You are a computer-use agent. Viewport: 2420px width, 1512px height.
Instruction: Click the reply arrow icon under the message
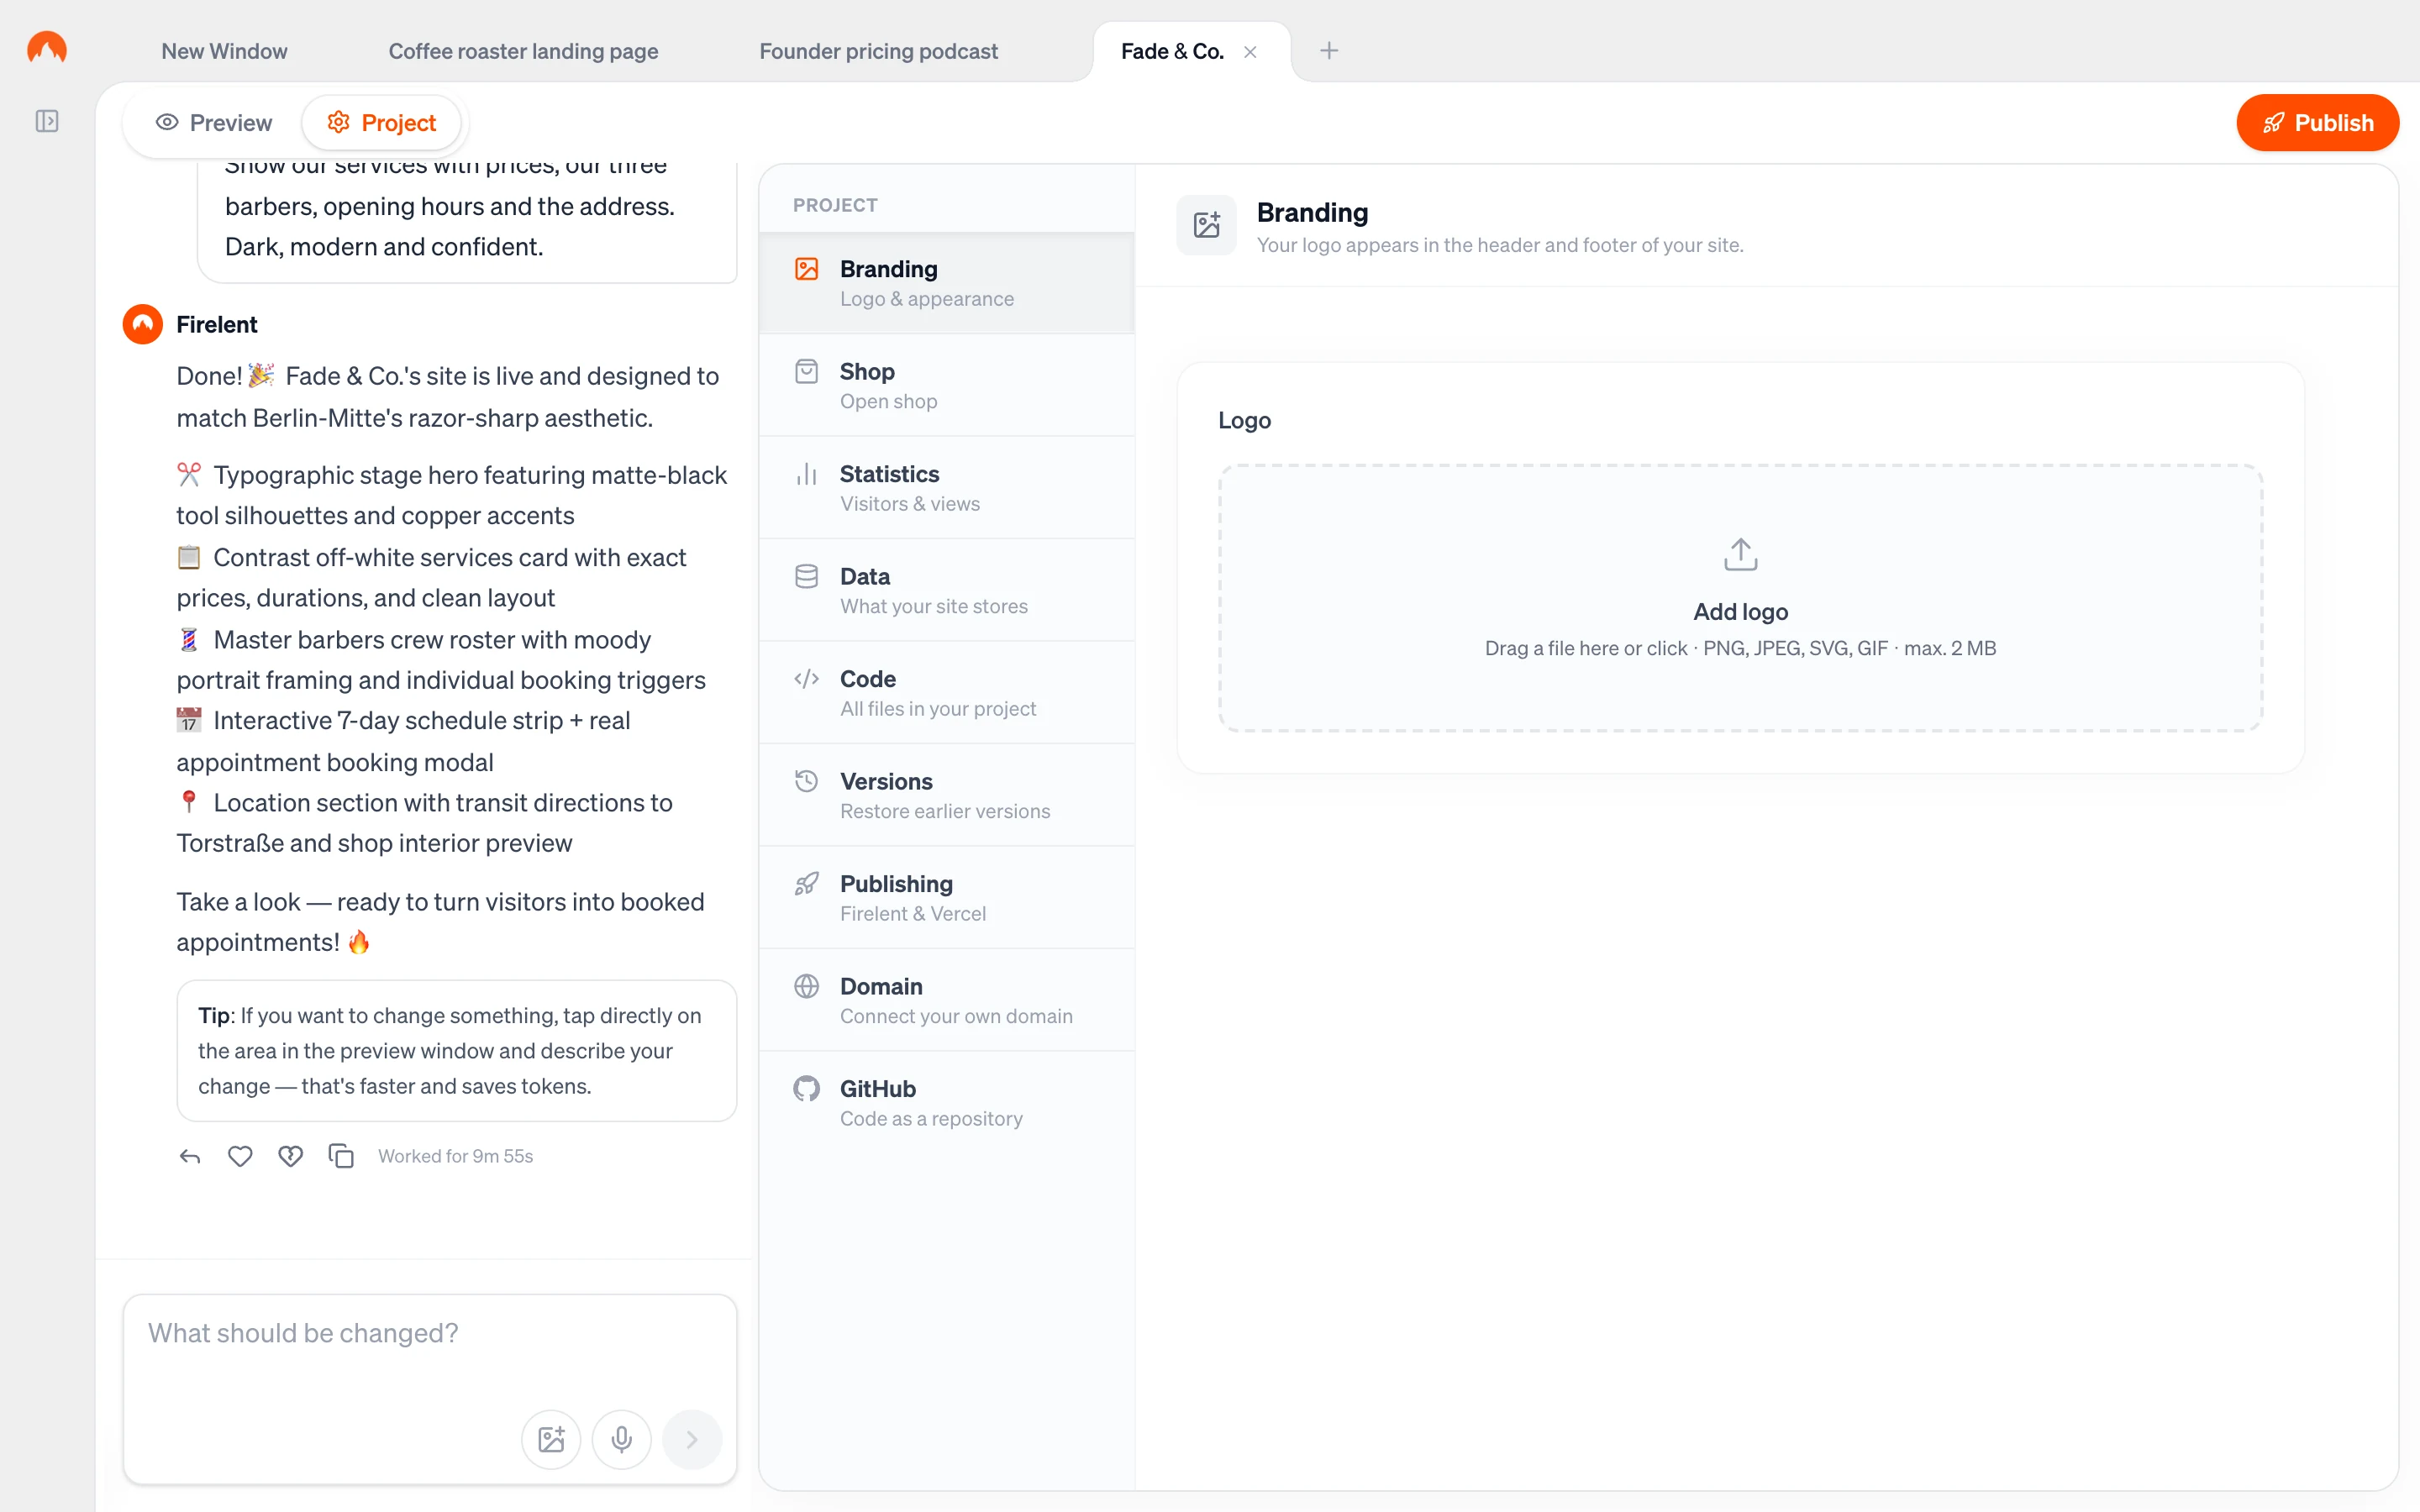(x=190, y=1156)
